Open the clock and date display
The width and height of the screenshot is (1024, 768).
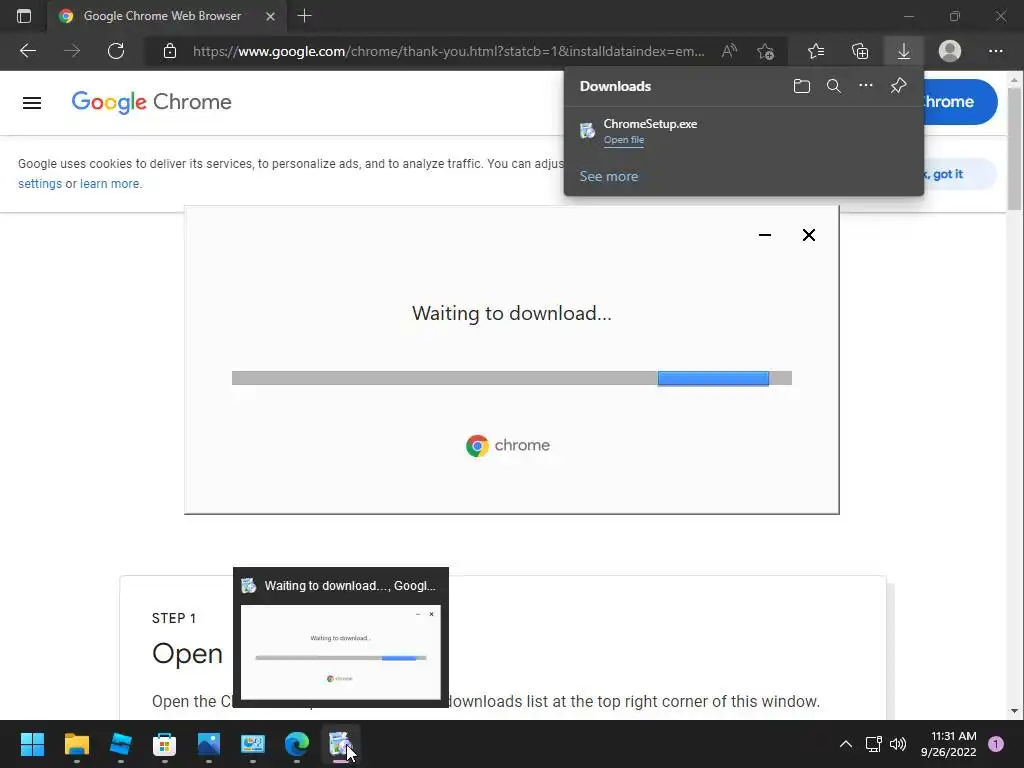pyautogui.click(x=948, y=744)
